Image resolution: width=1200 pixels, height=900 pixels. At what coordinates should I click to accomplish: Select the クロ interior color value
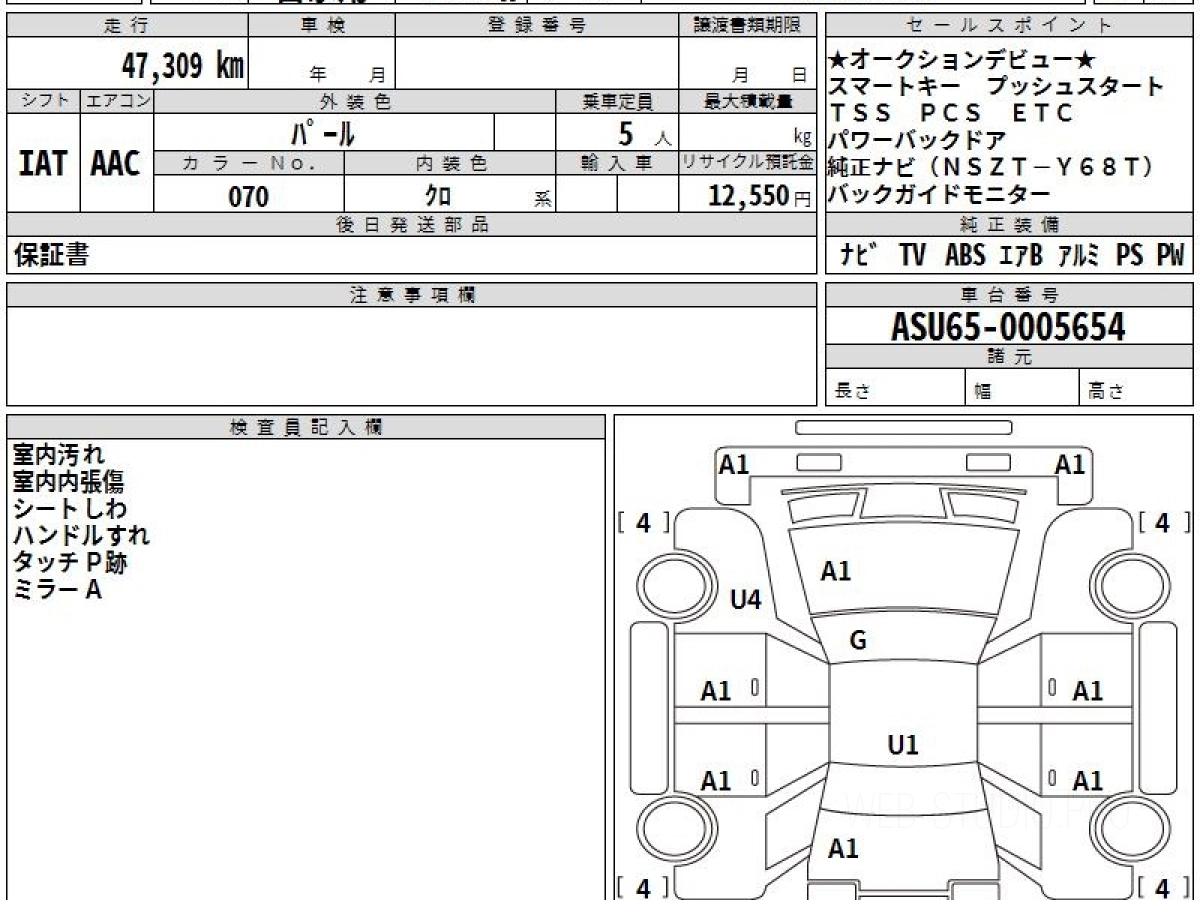(x=438, y=196)
